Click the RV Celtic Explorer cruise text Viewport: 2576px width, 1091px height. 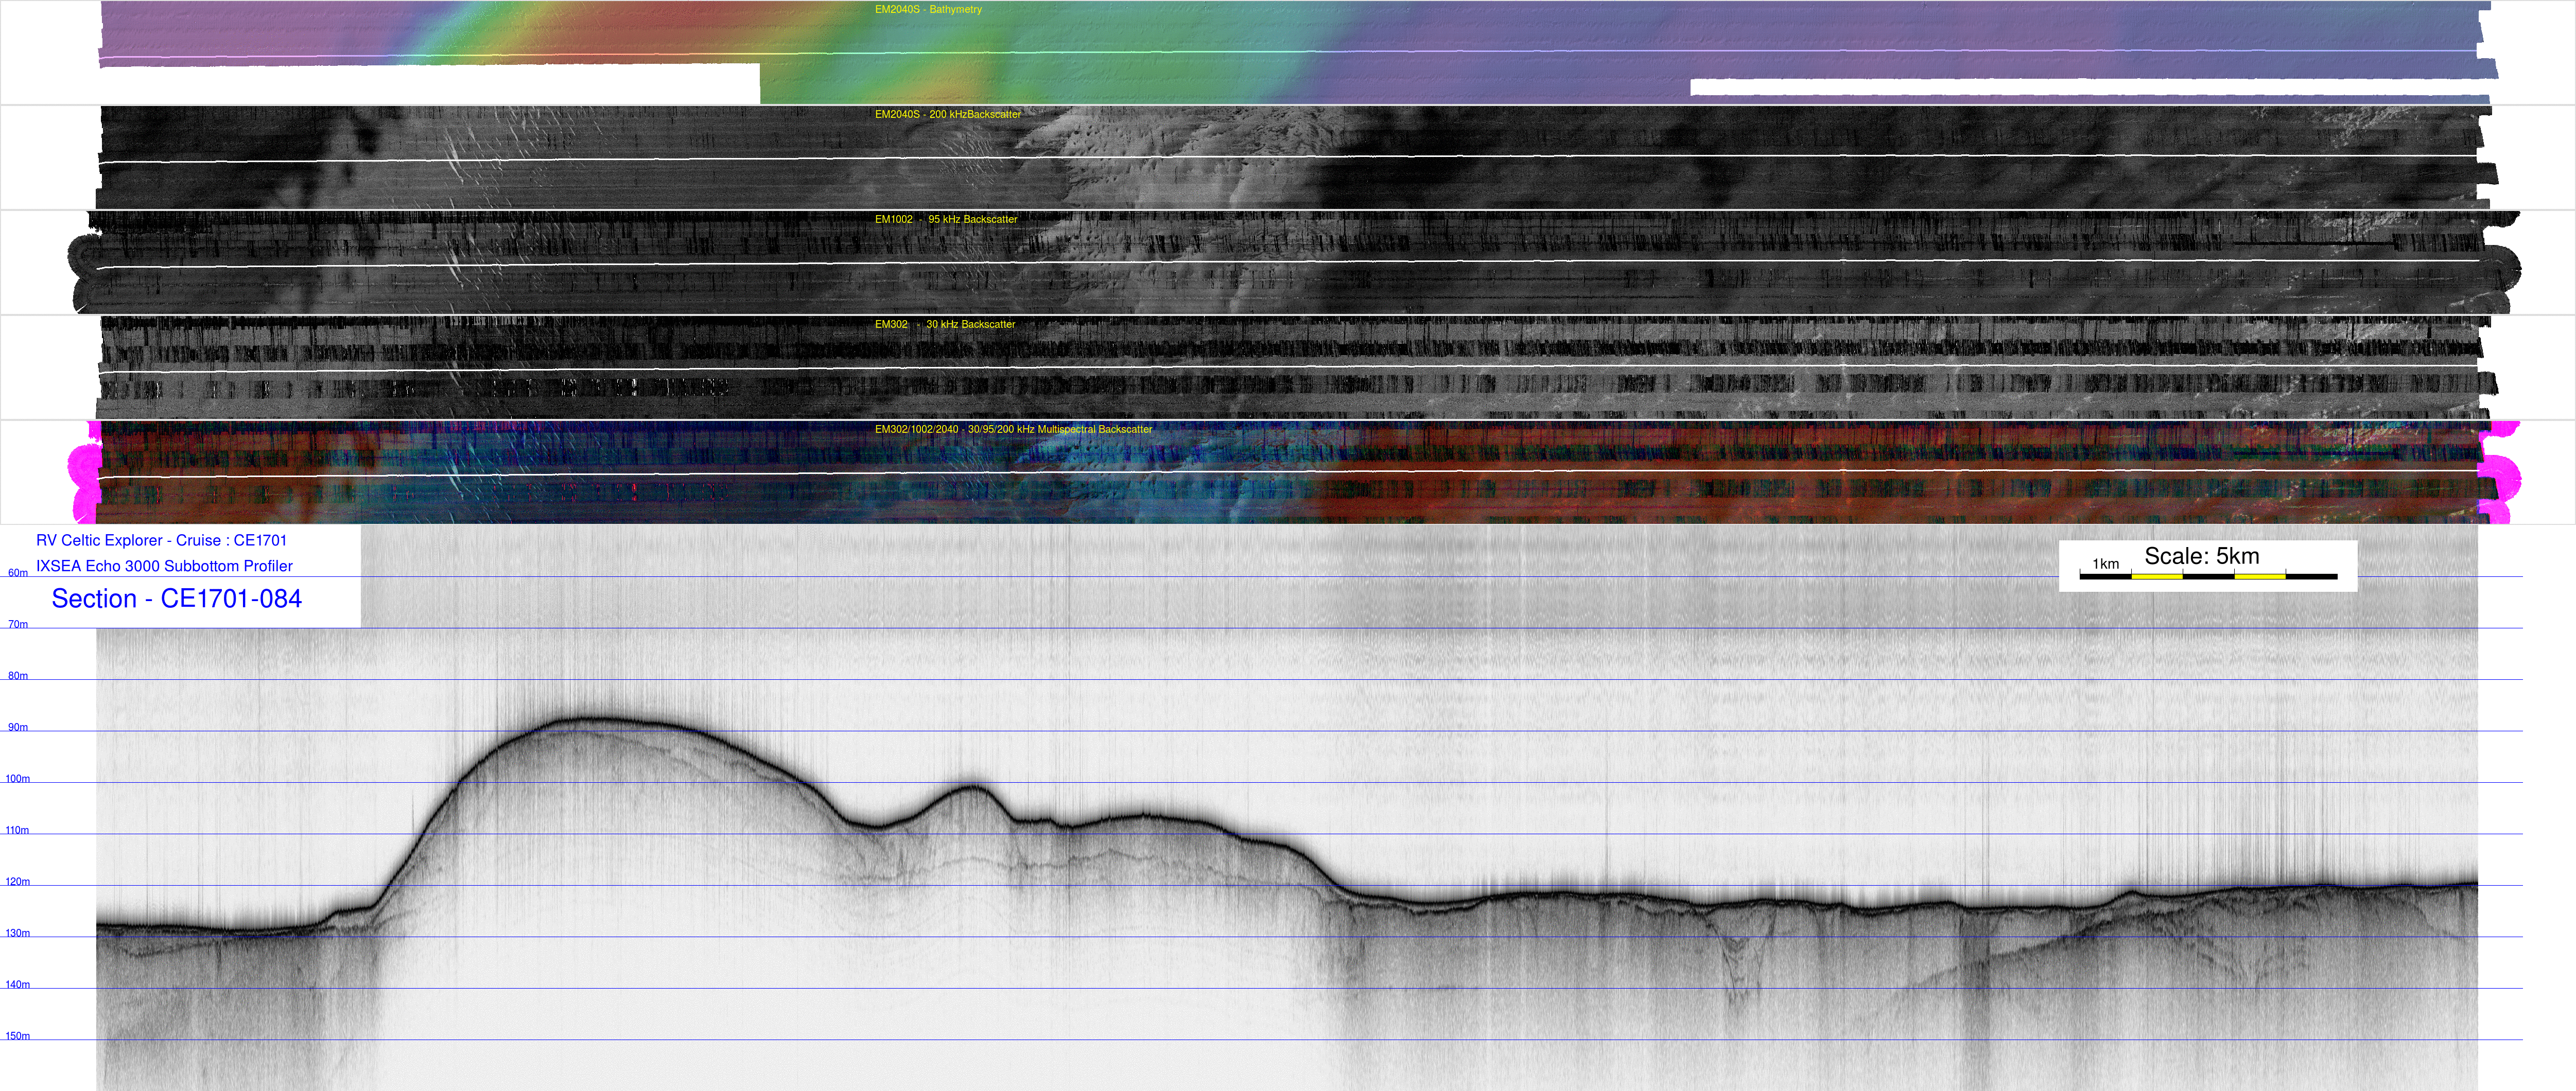tap(161, 541)
